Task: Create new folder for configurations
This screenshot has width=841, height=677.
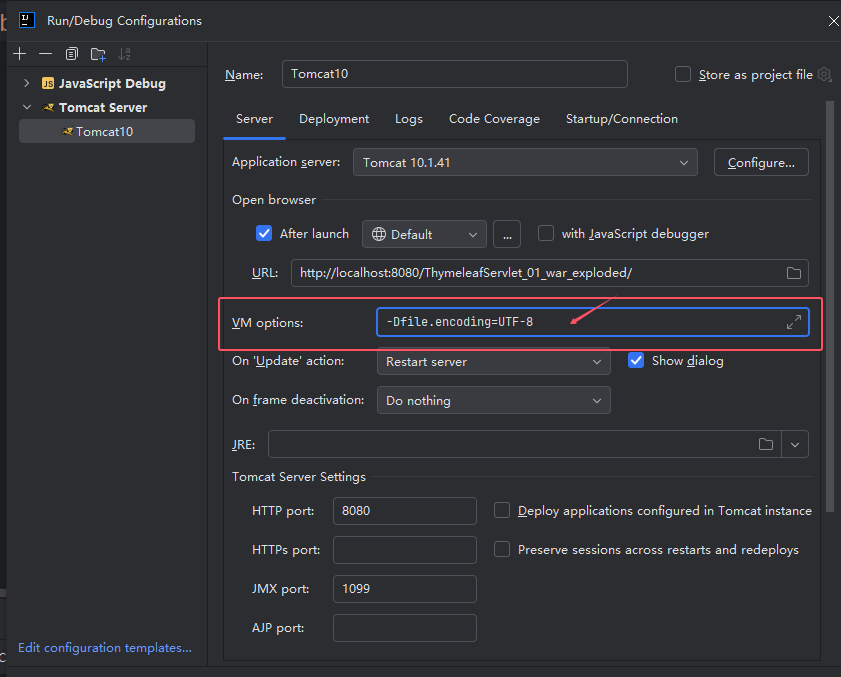Action: 98,54
